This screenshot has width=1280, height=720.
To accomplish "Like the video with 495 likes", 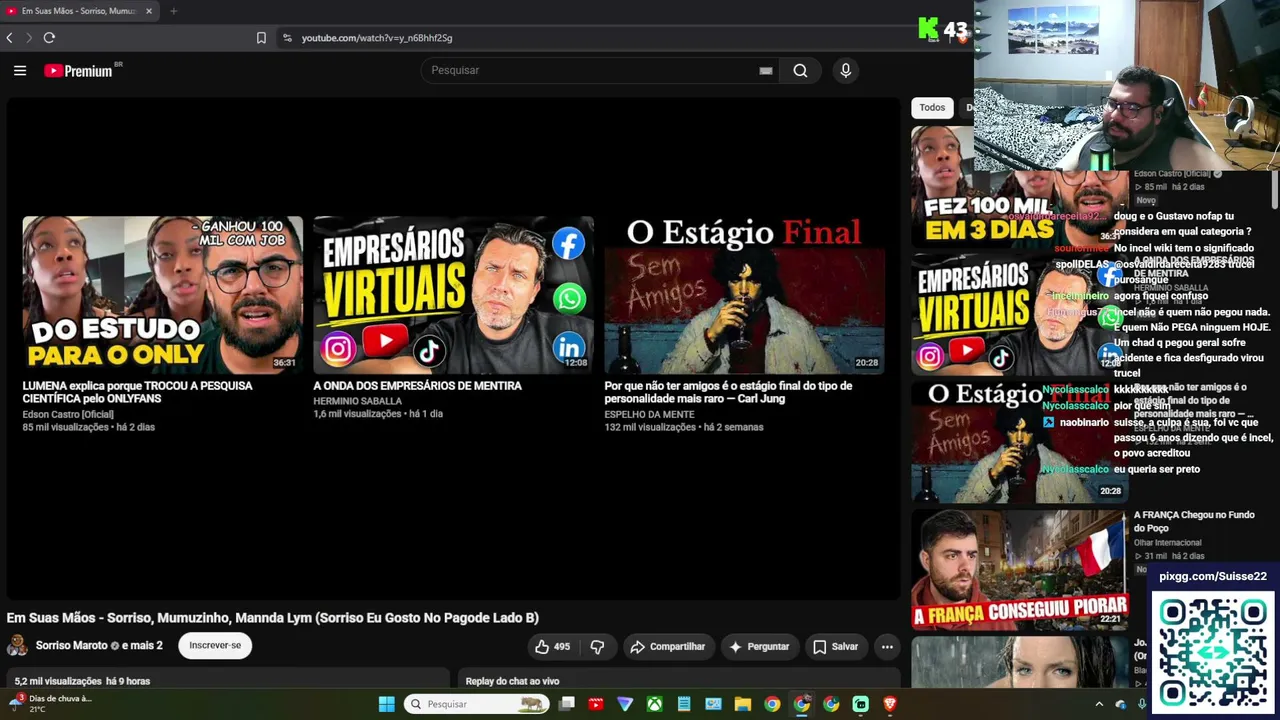I will click(552, 647).
